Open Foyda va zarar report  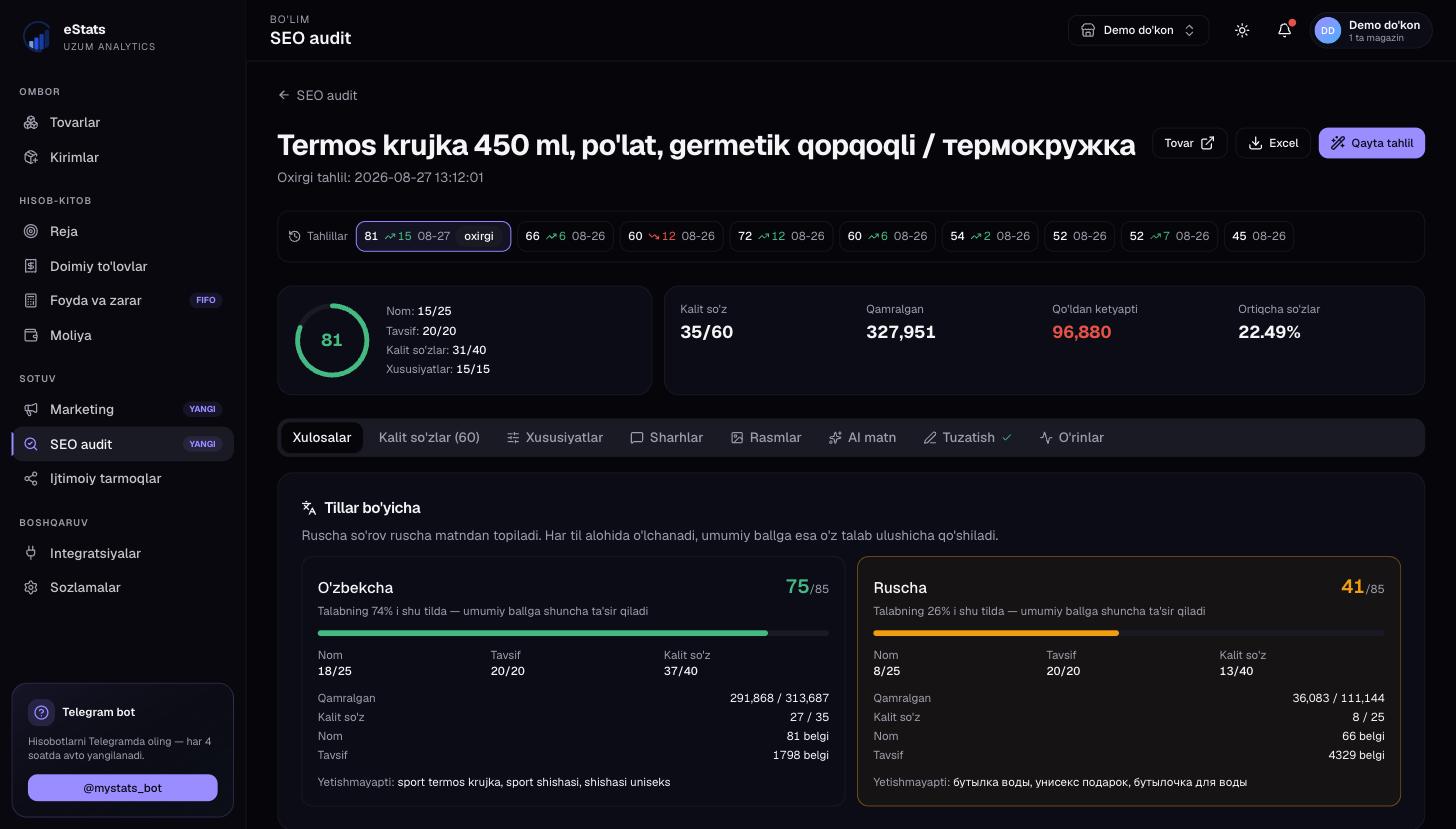pos(122,300)
